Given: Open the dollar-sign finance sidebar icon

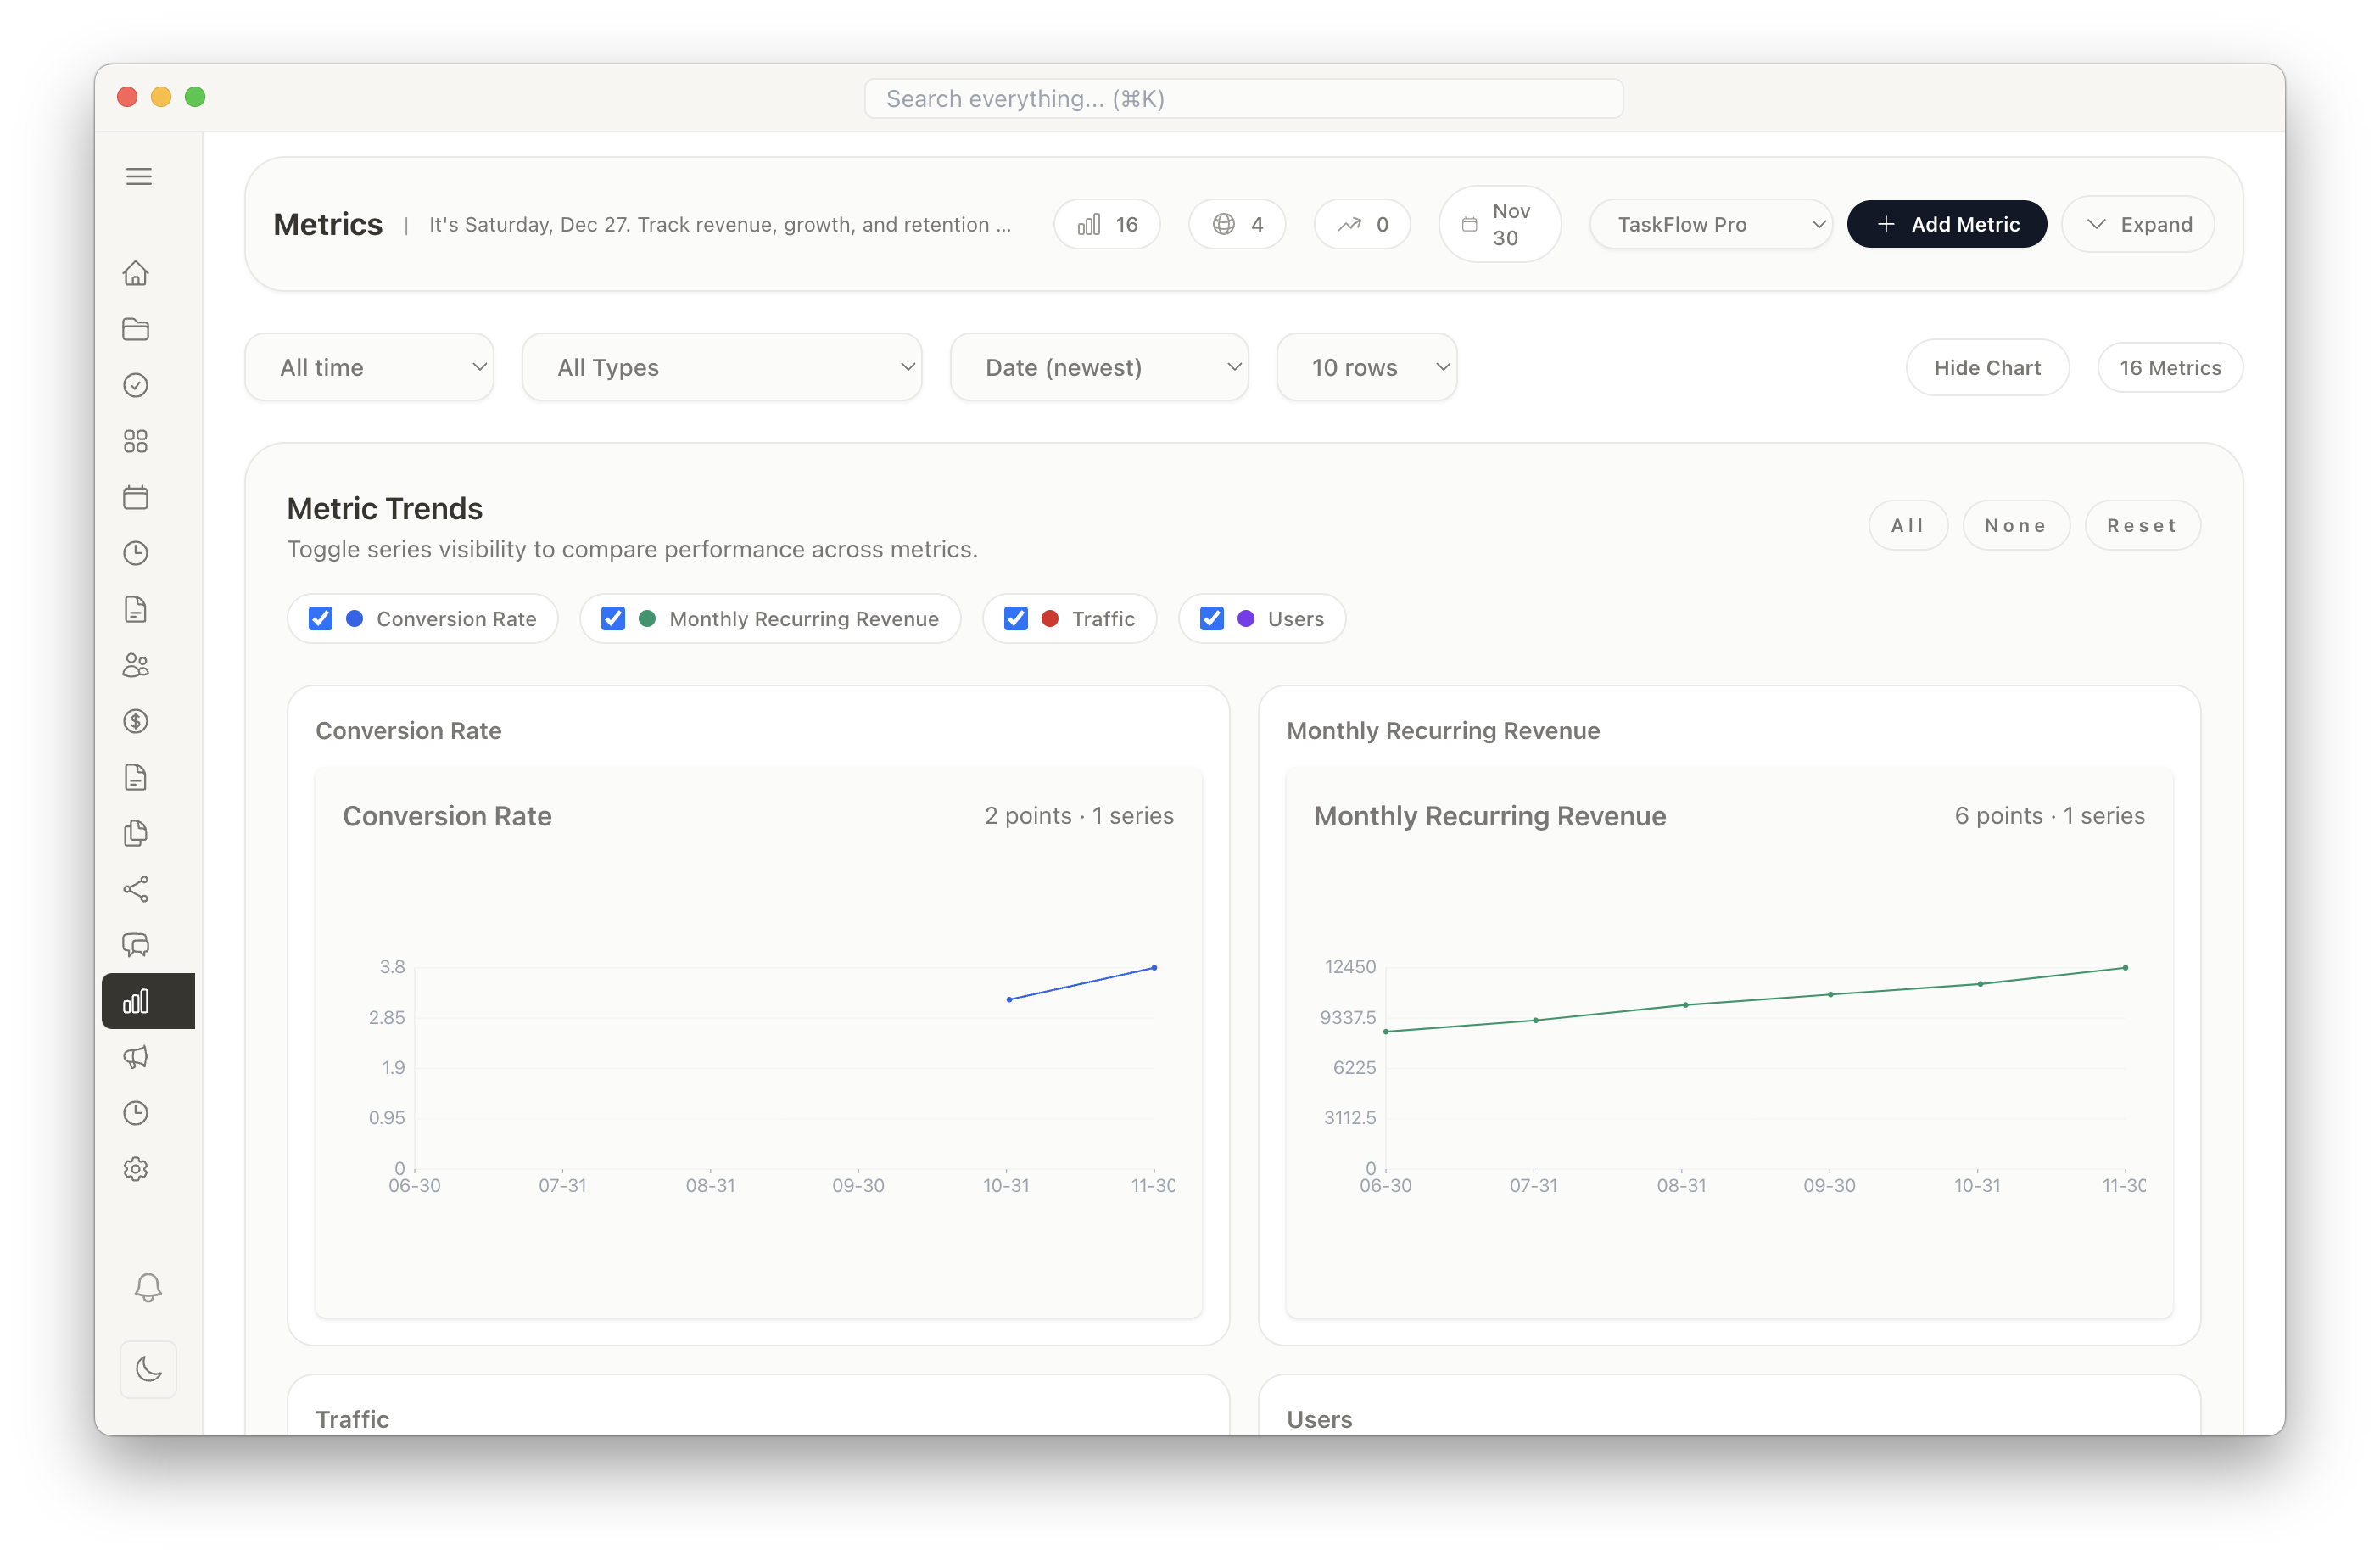Looking at the screenshot, I should click(136, 721).
